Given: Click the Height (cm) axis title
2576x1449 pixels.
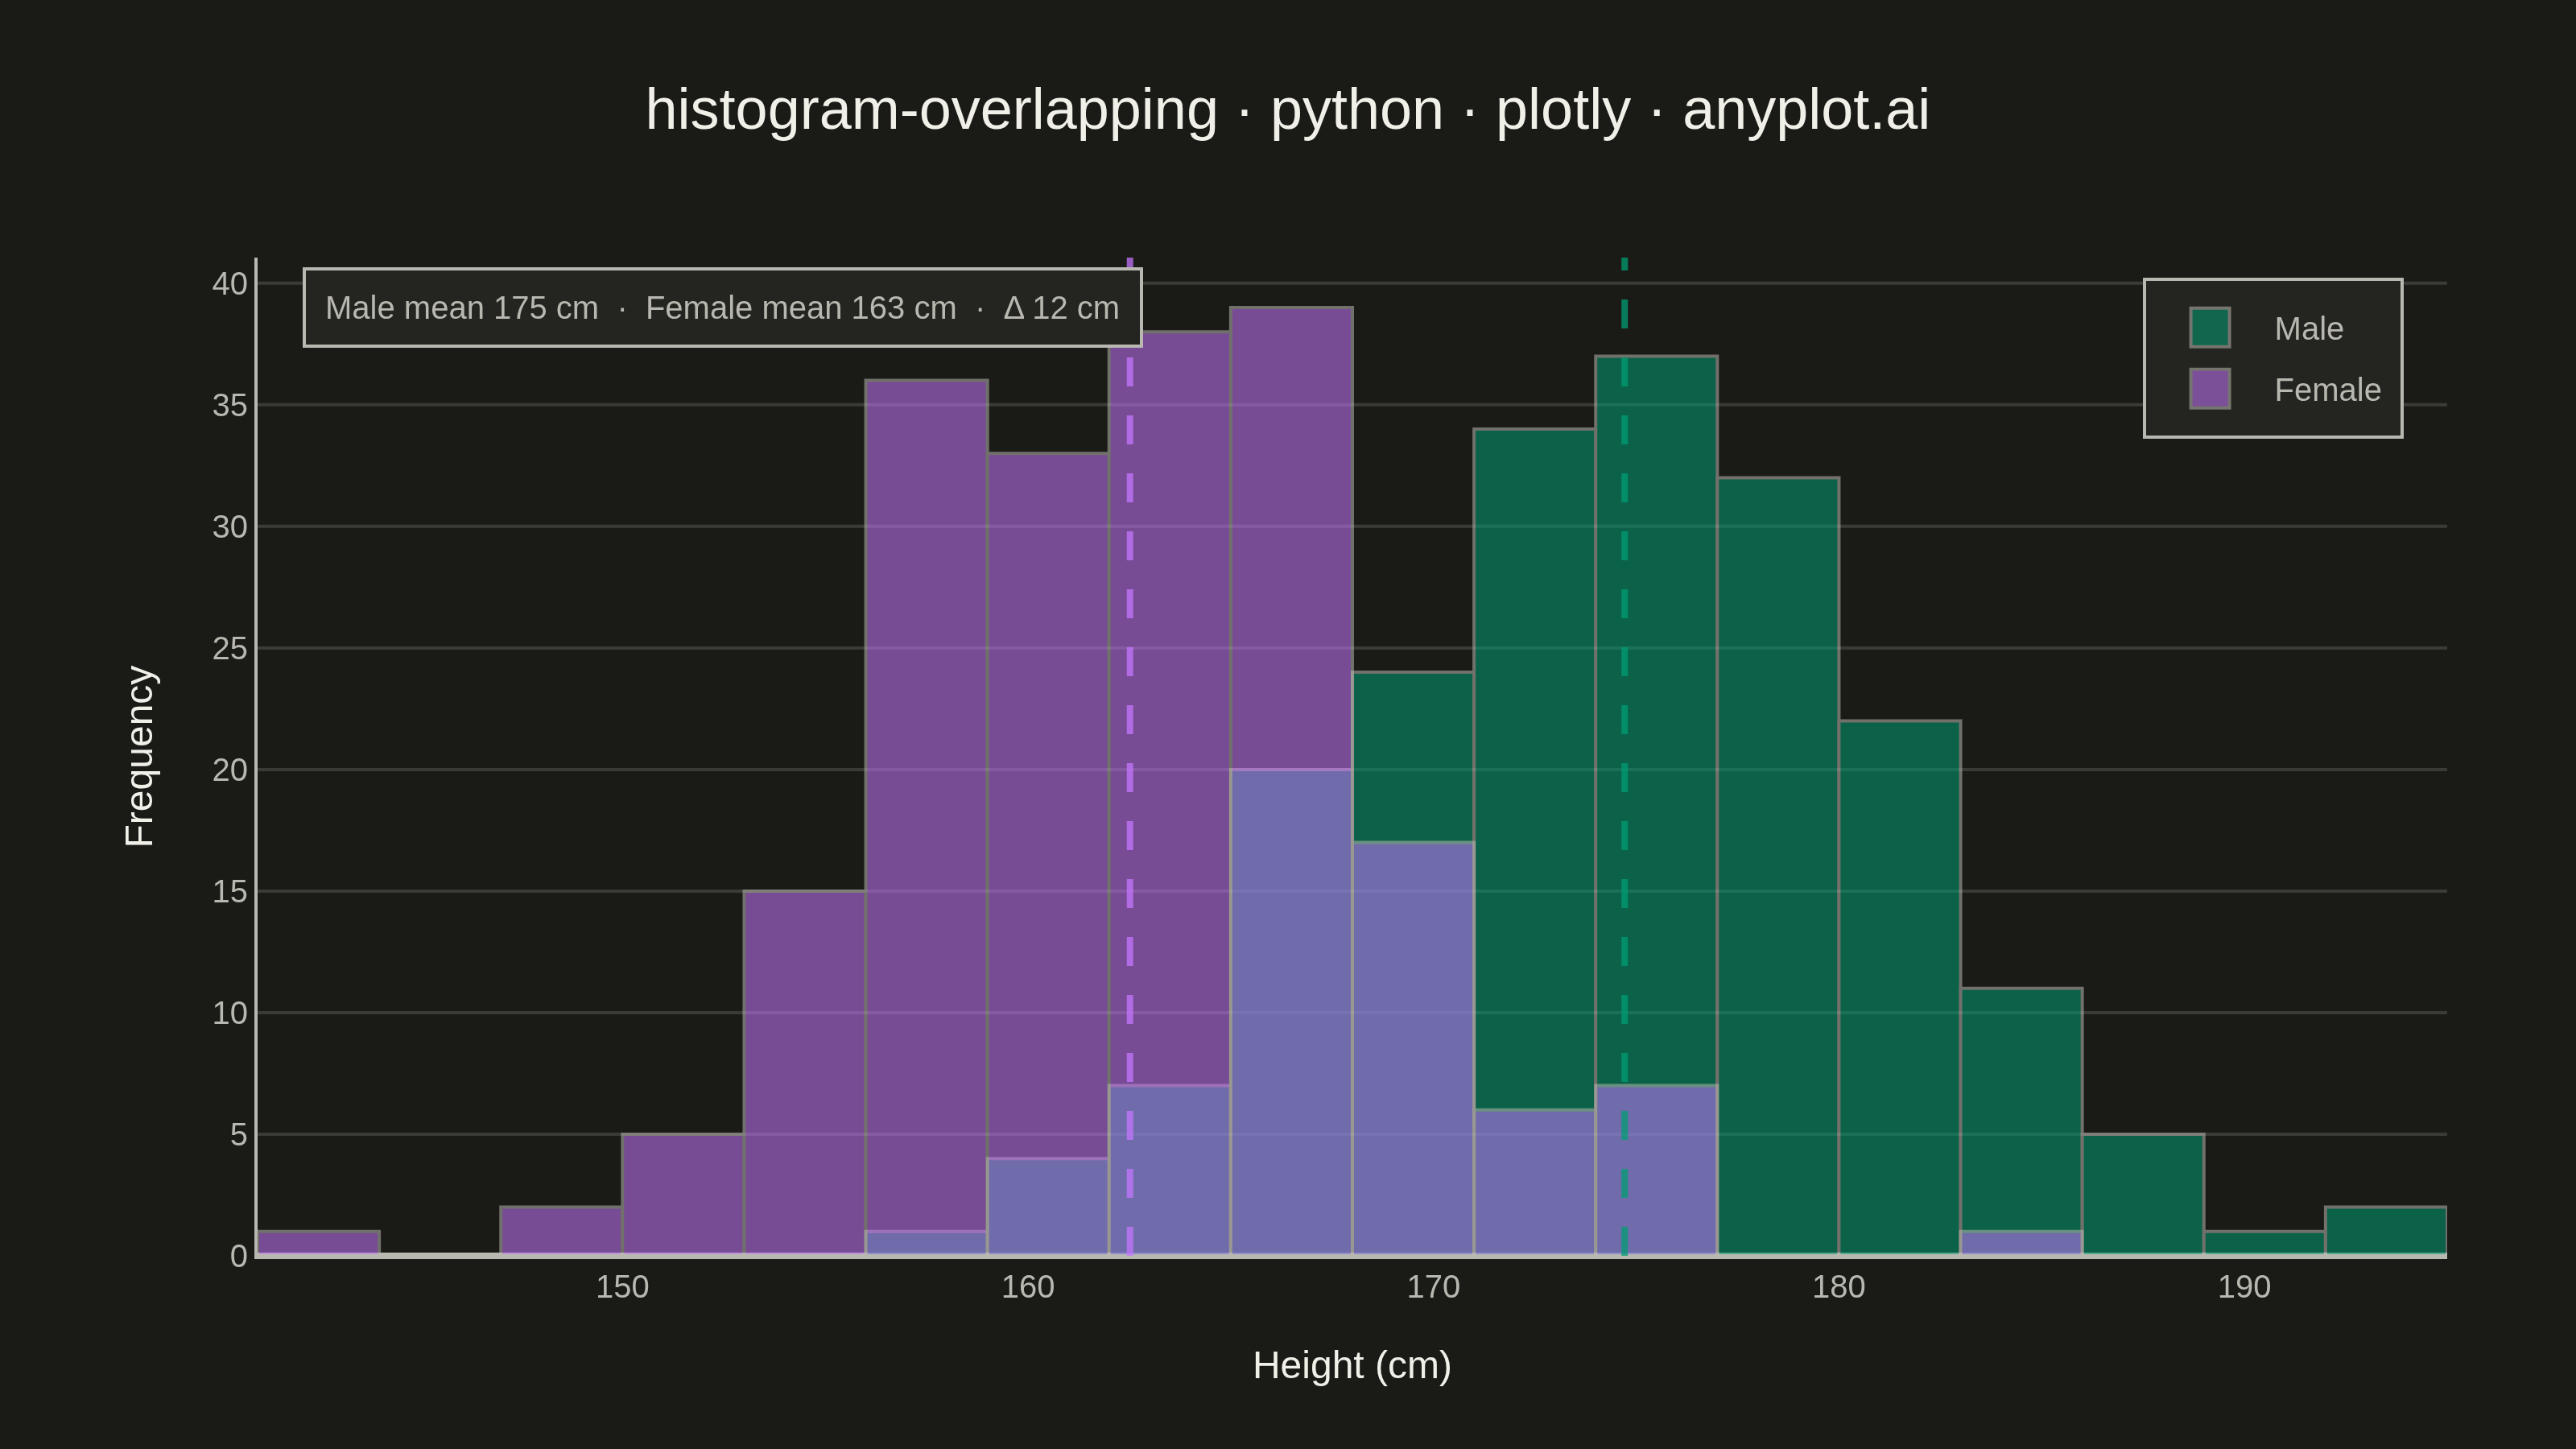Looking at the screenshot, I should (1352, 1366).
